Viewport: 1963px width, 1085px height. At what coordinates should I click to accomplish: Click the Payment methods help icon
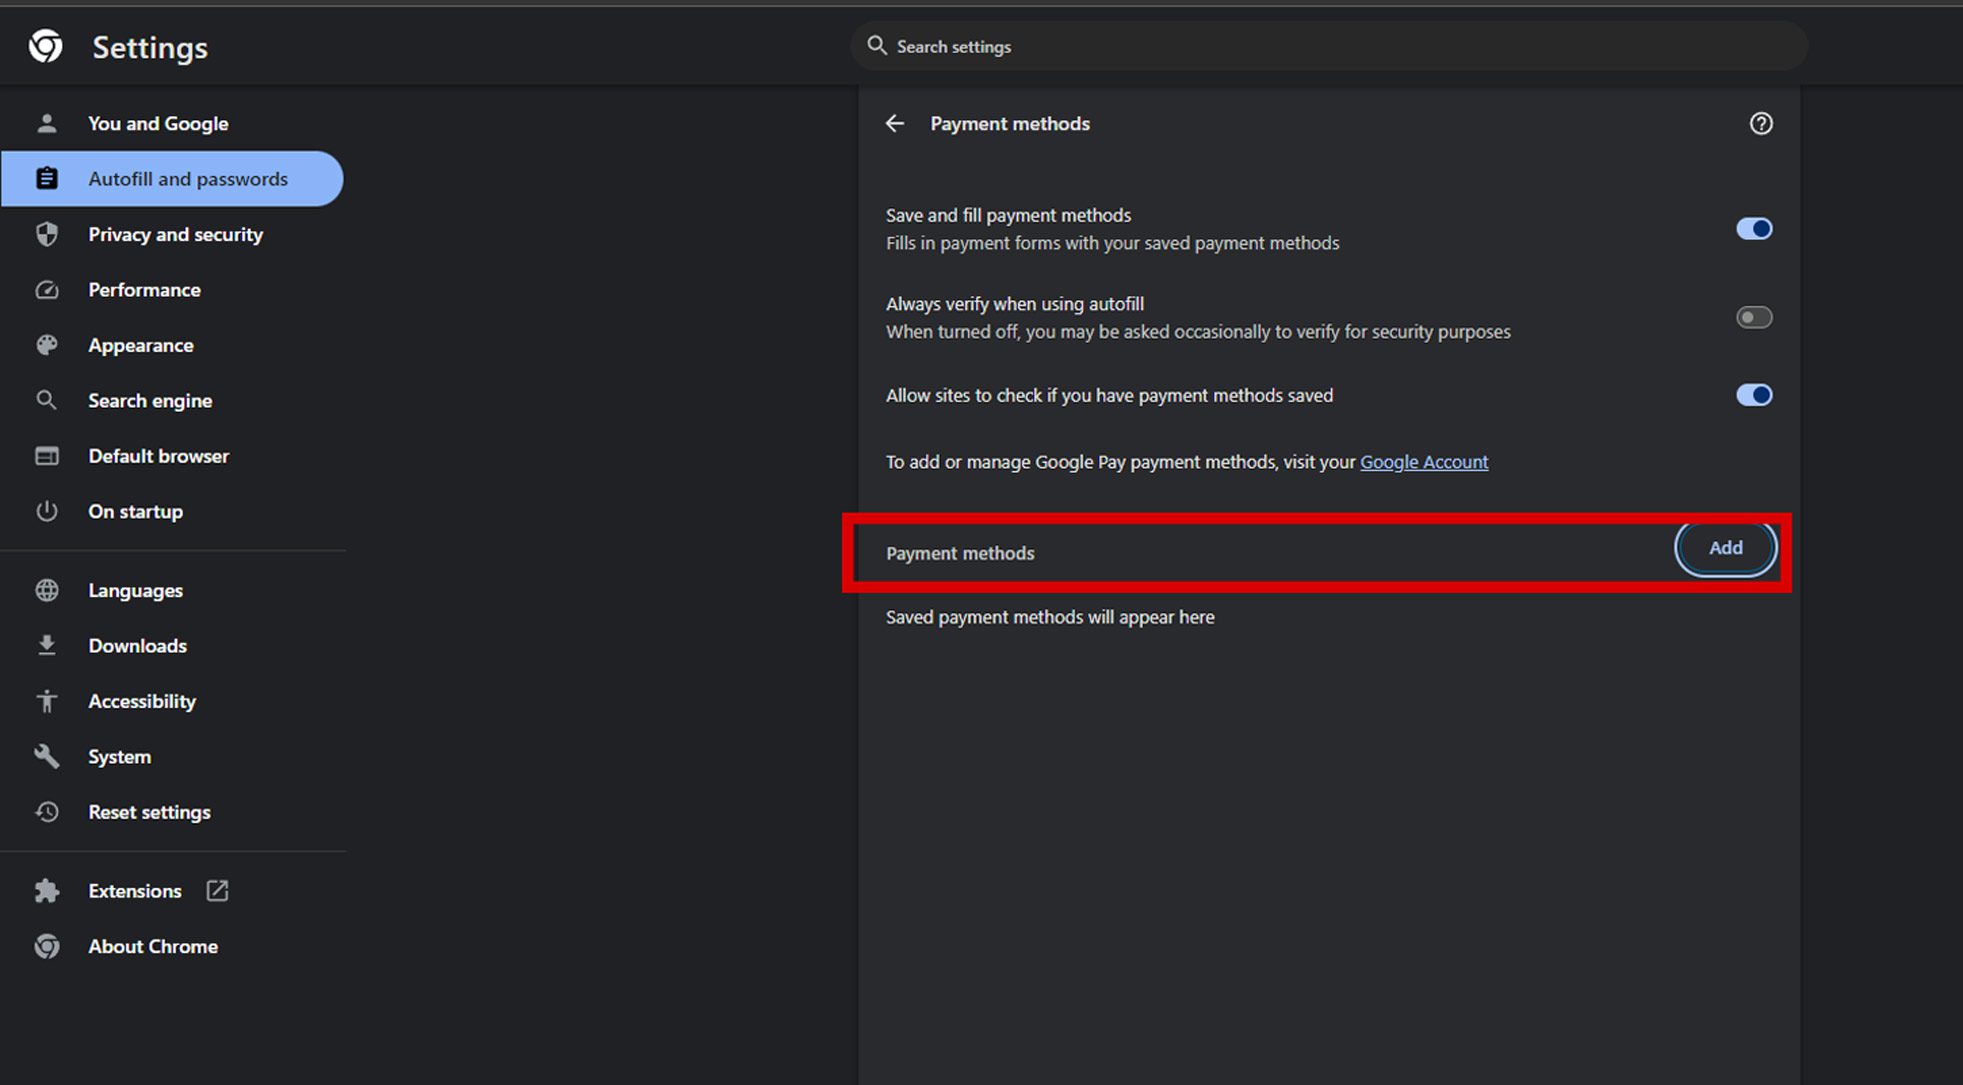(x=1761, y=123)
